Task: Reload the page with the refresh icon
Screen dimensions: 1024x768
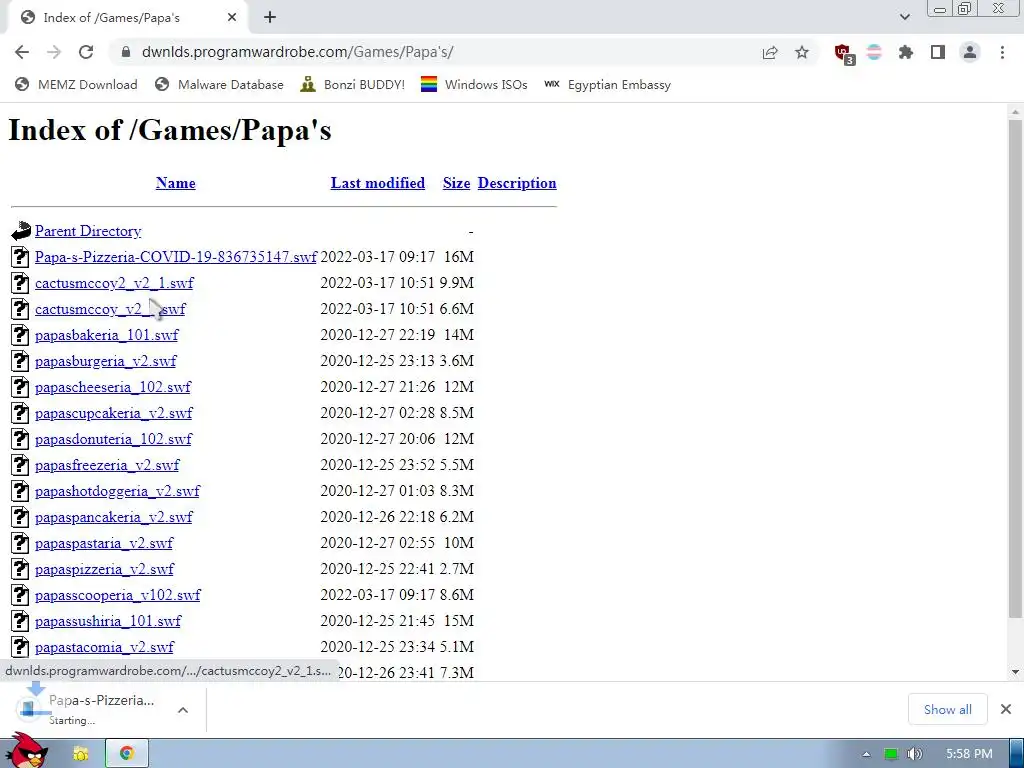Action: coord(86,52)
